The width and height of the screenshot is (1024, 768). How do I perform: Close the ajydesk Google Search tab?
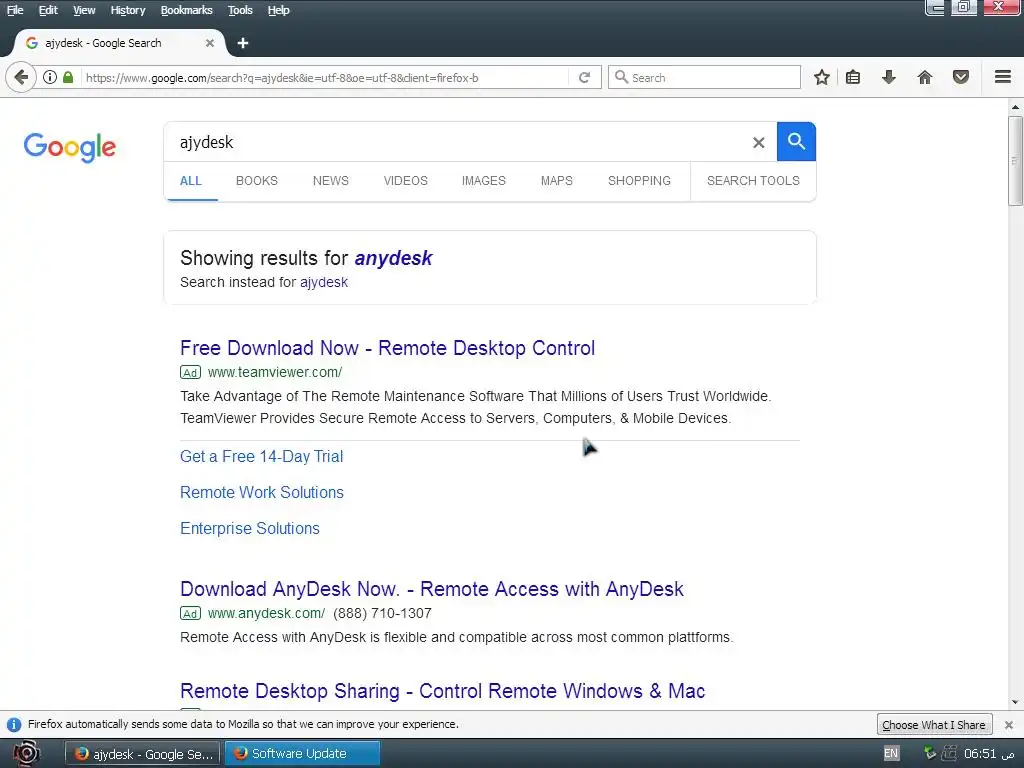tap(210, 43)
